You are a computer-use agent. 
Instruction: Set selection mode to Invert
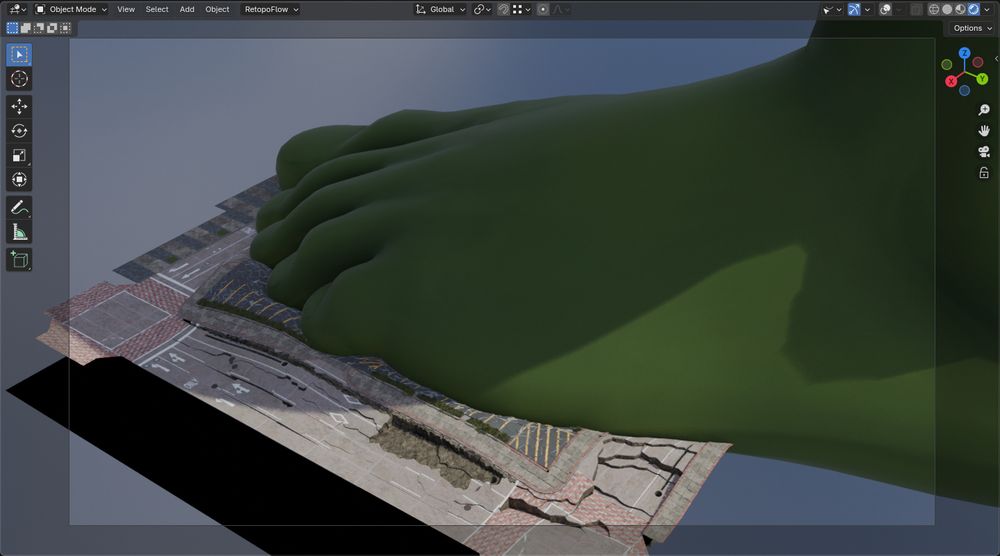pos(52,28)
